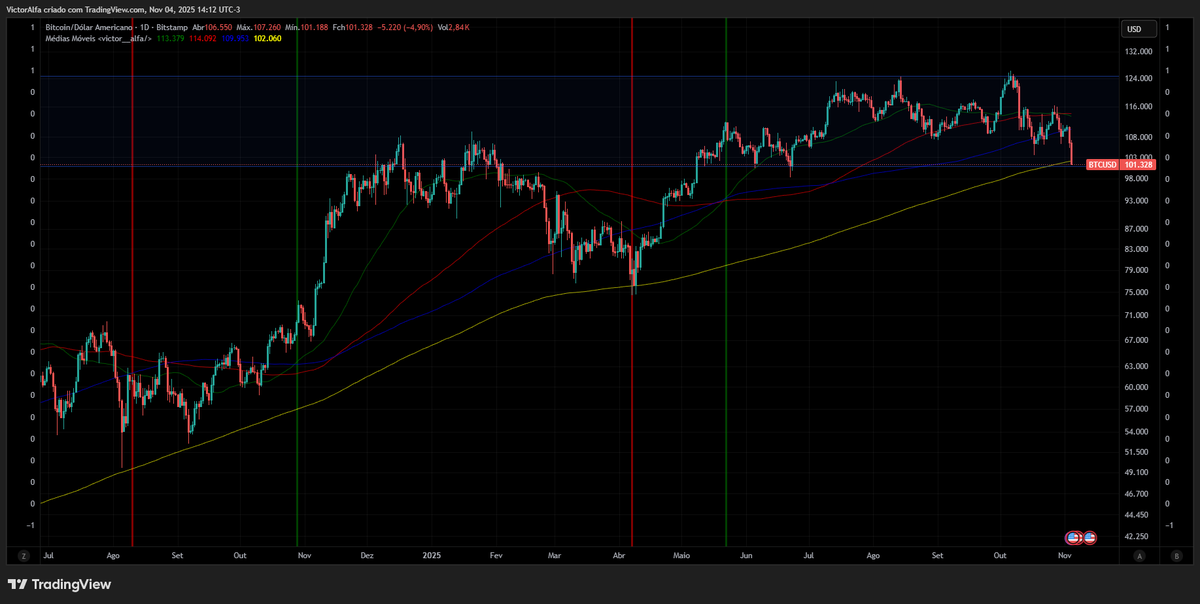This screenshot has width=1200, height=604.
Task: Click the open price Abr 106.550
Action: pos(212,27)
